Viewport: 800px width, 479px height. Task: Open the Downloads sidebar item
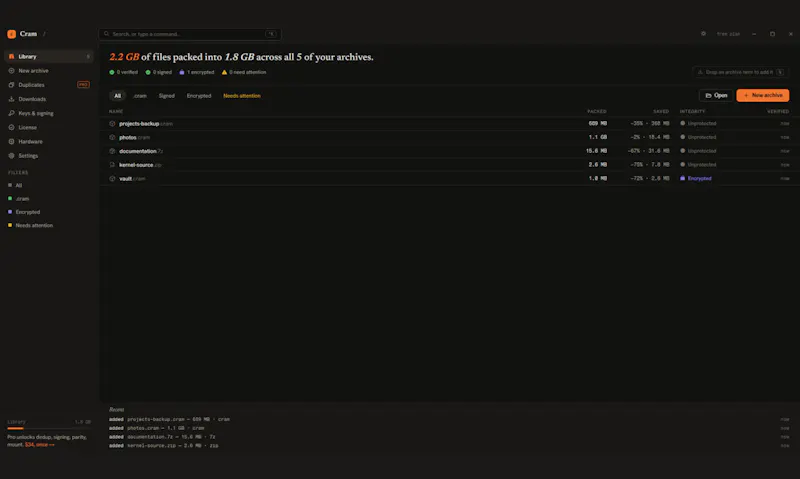tap(48, 99)
